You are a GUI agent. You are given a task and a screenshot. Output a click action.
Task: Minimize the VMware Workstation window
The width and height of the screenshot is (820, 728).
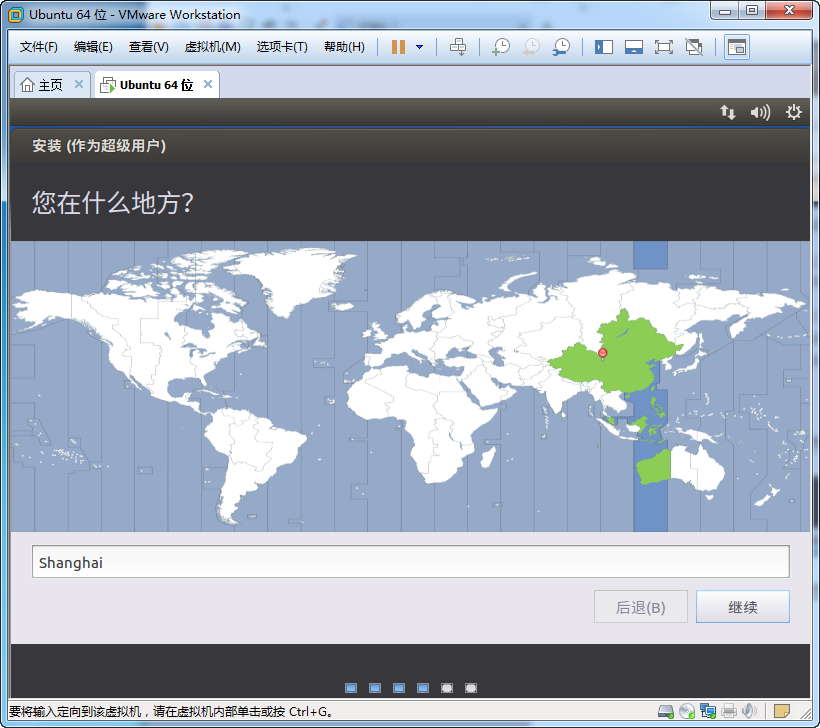(725, 10)
